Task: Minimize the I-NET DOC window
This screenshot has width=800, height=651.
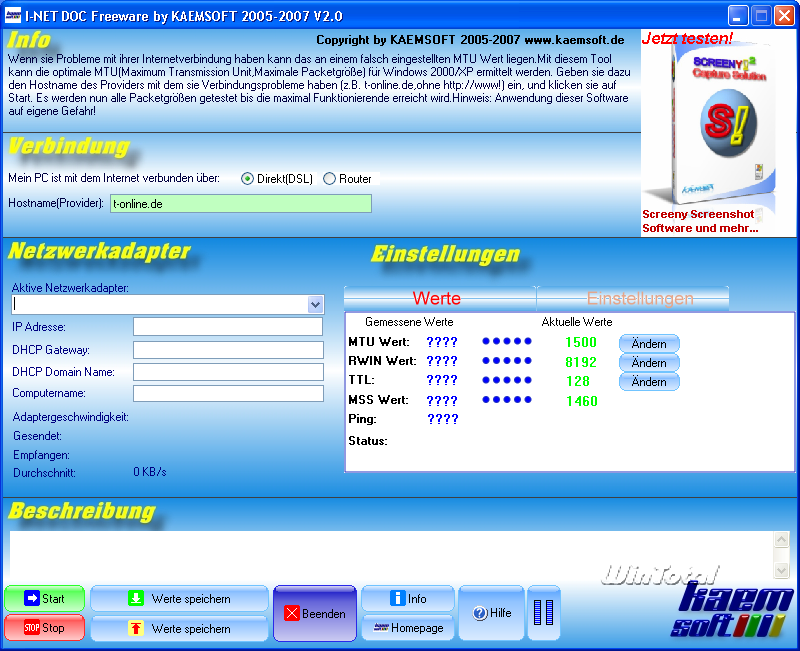Action: coord(737,16)
